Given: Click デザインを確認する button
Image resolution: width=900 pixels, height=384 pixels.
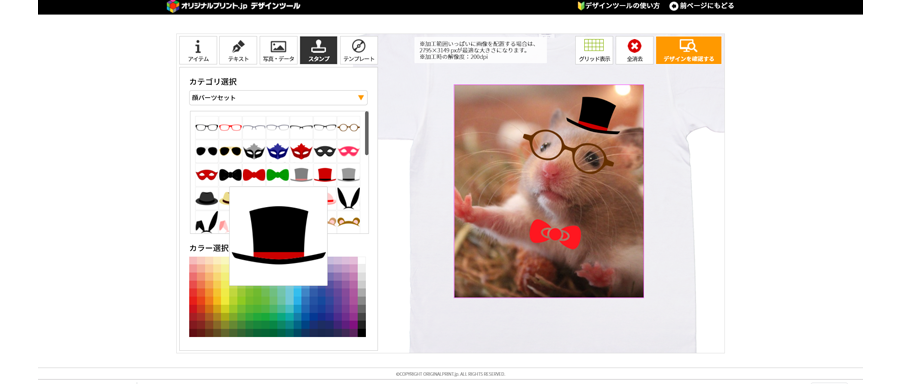Looking at the screenshot, I should (x=688, y=51).
